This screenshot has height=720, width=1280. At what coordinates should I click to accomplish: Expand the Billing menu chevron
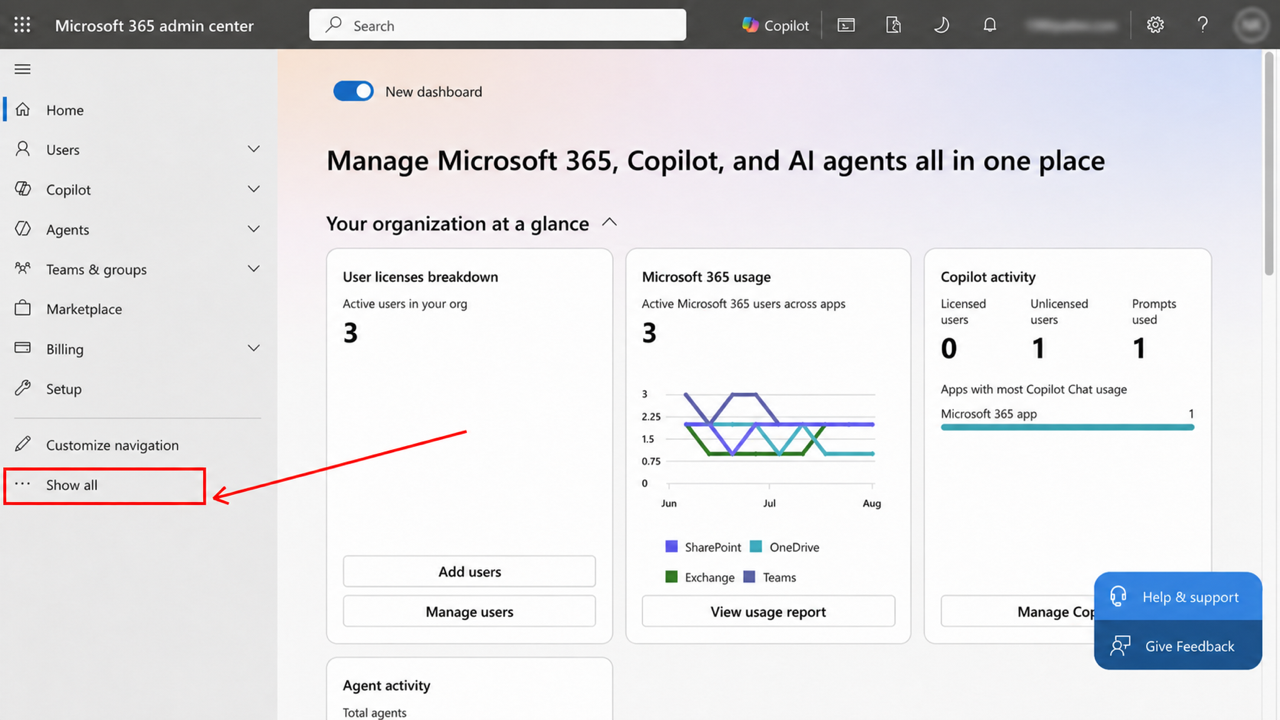coord(254,348)
